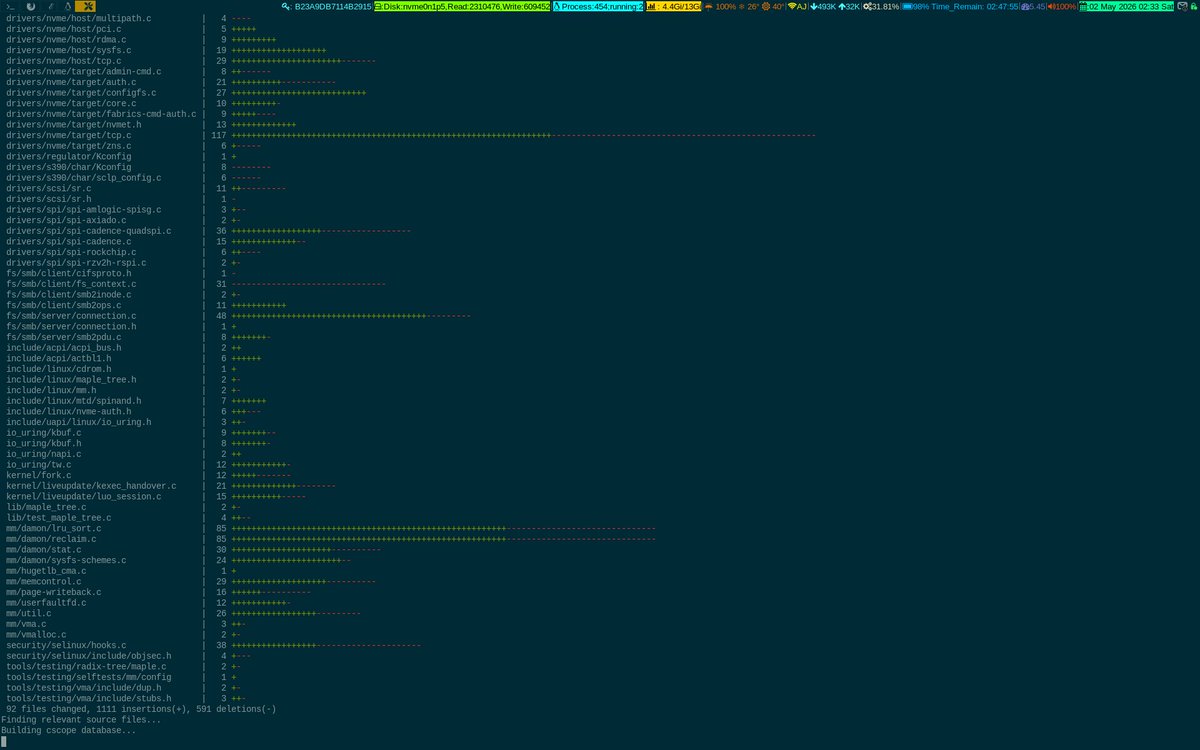Image resolution: width=1200 pixels, height=750 pixels.
Task: Click include/uapi/linux/io_uring.h entry
Action: pyautogui.click(x=79, y=422)
